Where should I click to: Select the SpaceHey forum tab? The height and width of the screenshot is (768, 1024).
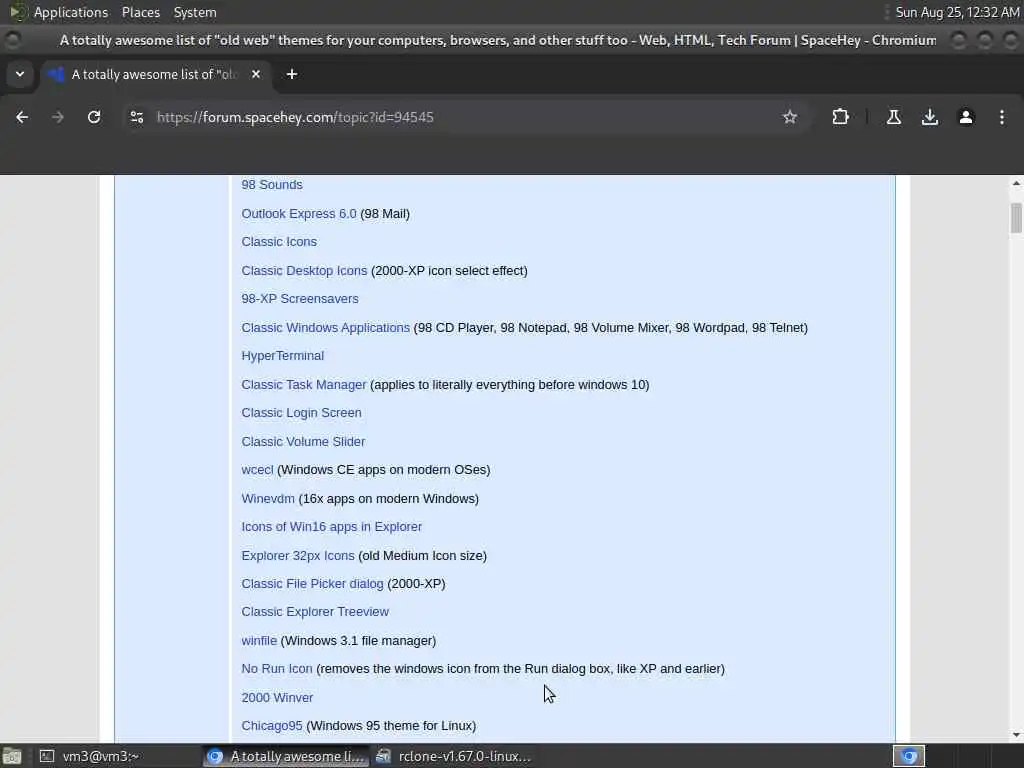point(155,74)
